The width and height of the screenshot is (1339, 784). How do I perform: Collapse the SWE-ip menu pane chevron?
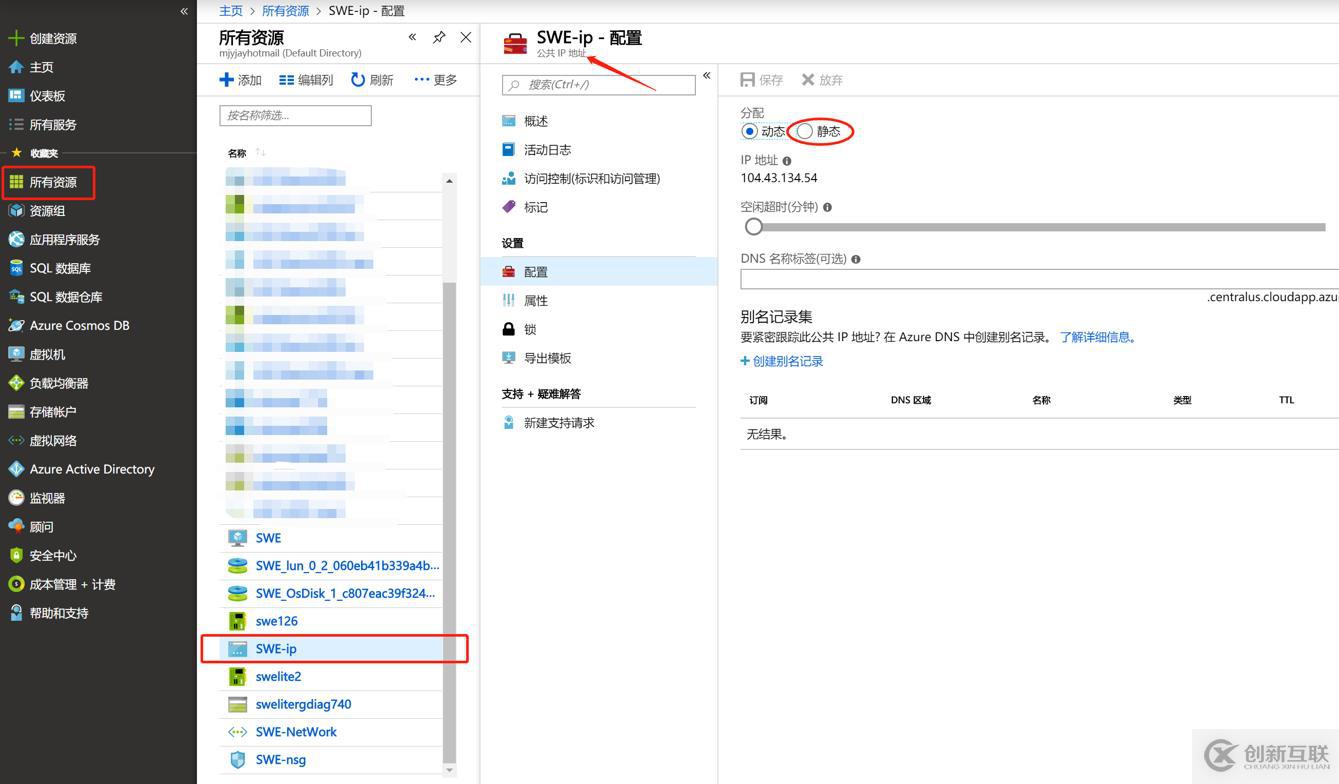706,74
